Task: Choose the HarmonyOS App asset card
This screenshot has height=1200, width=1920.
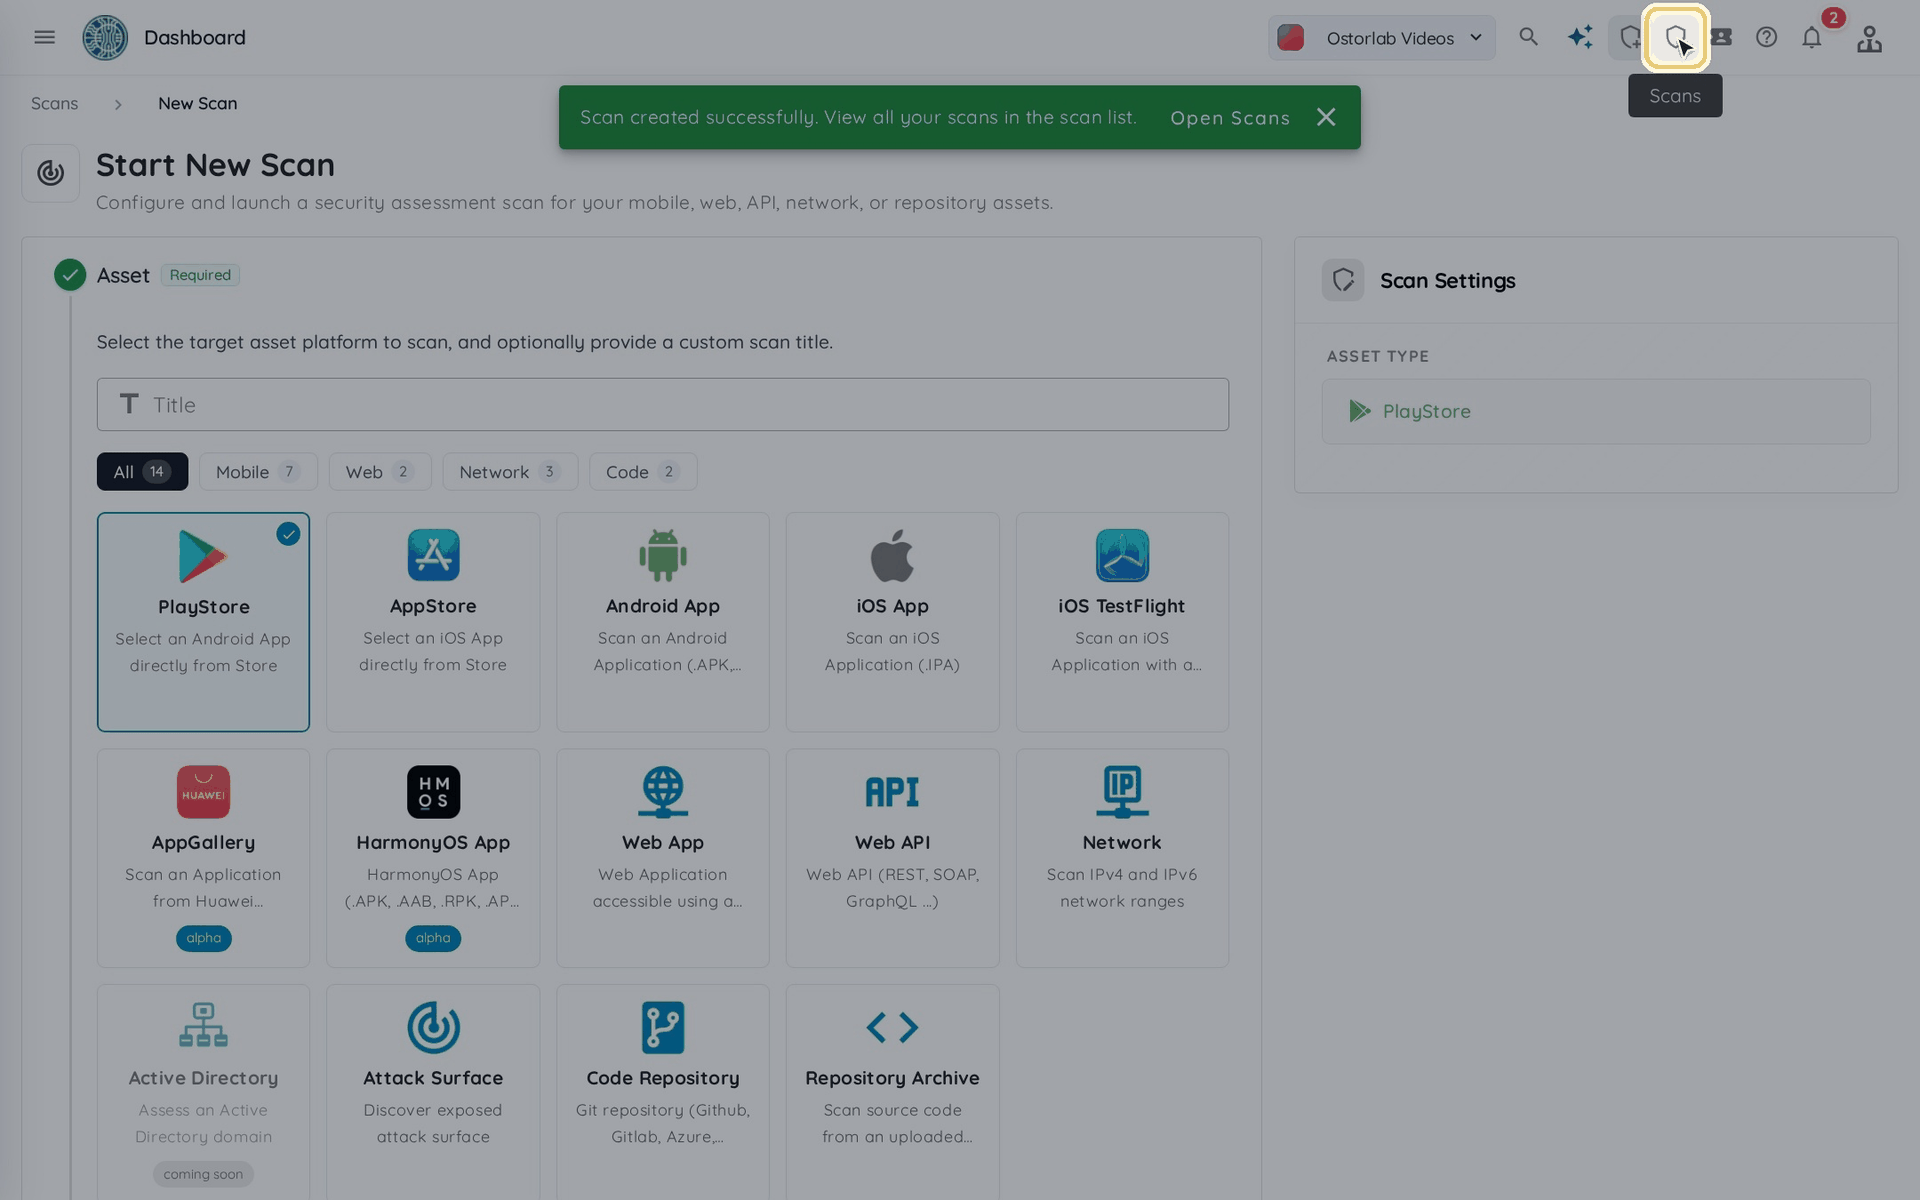Action: pos(433,858)
